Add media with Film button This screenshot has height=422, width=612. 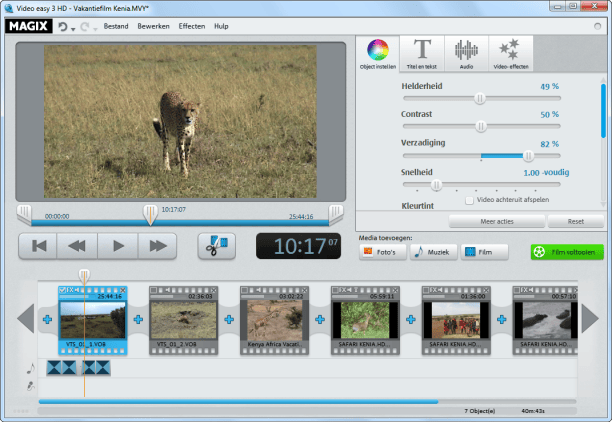pos(484,252)
